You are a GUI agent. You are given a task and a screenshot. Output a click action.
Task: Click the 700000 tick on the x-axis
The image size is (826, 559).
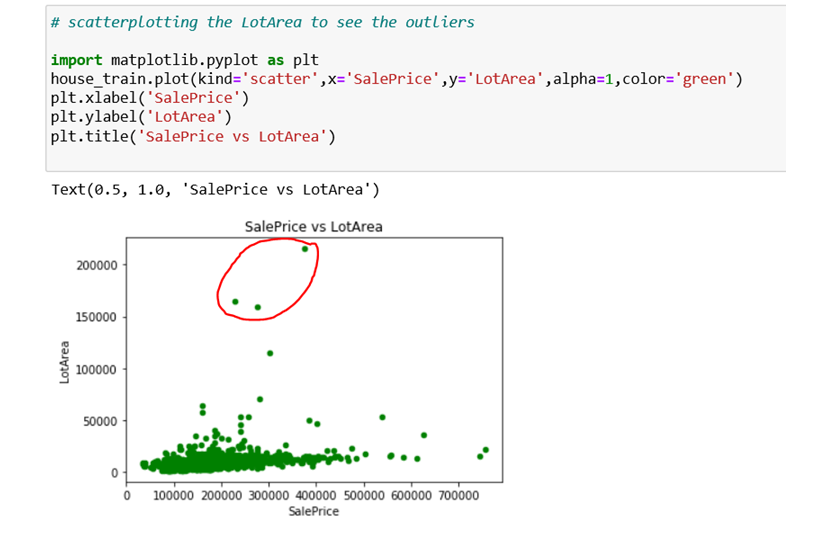coord(459,495)
